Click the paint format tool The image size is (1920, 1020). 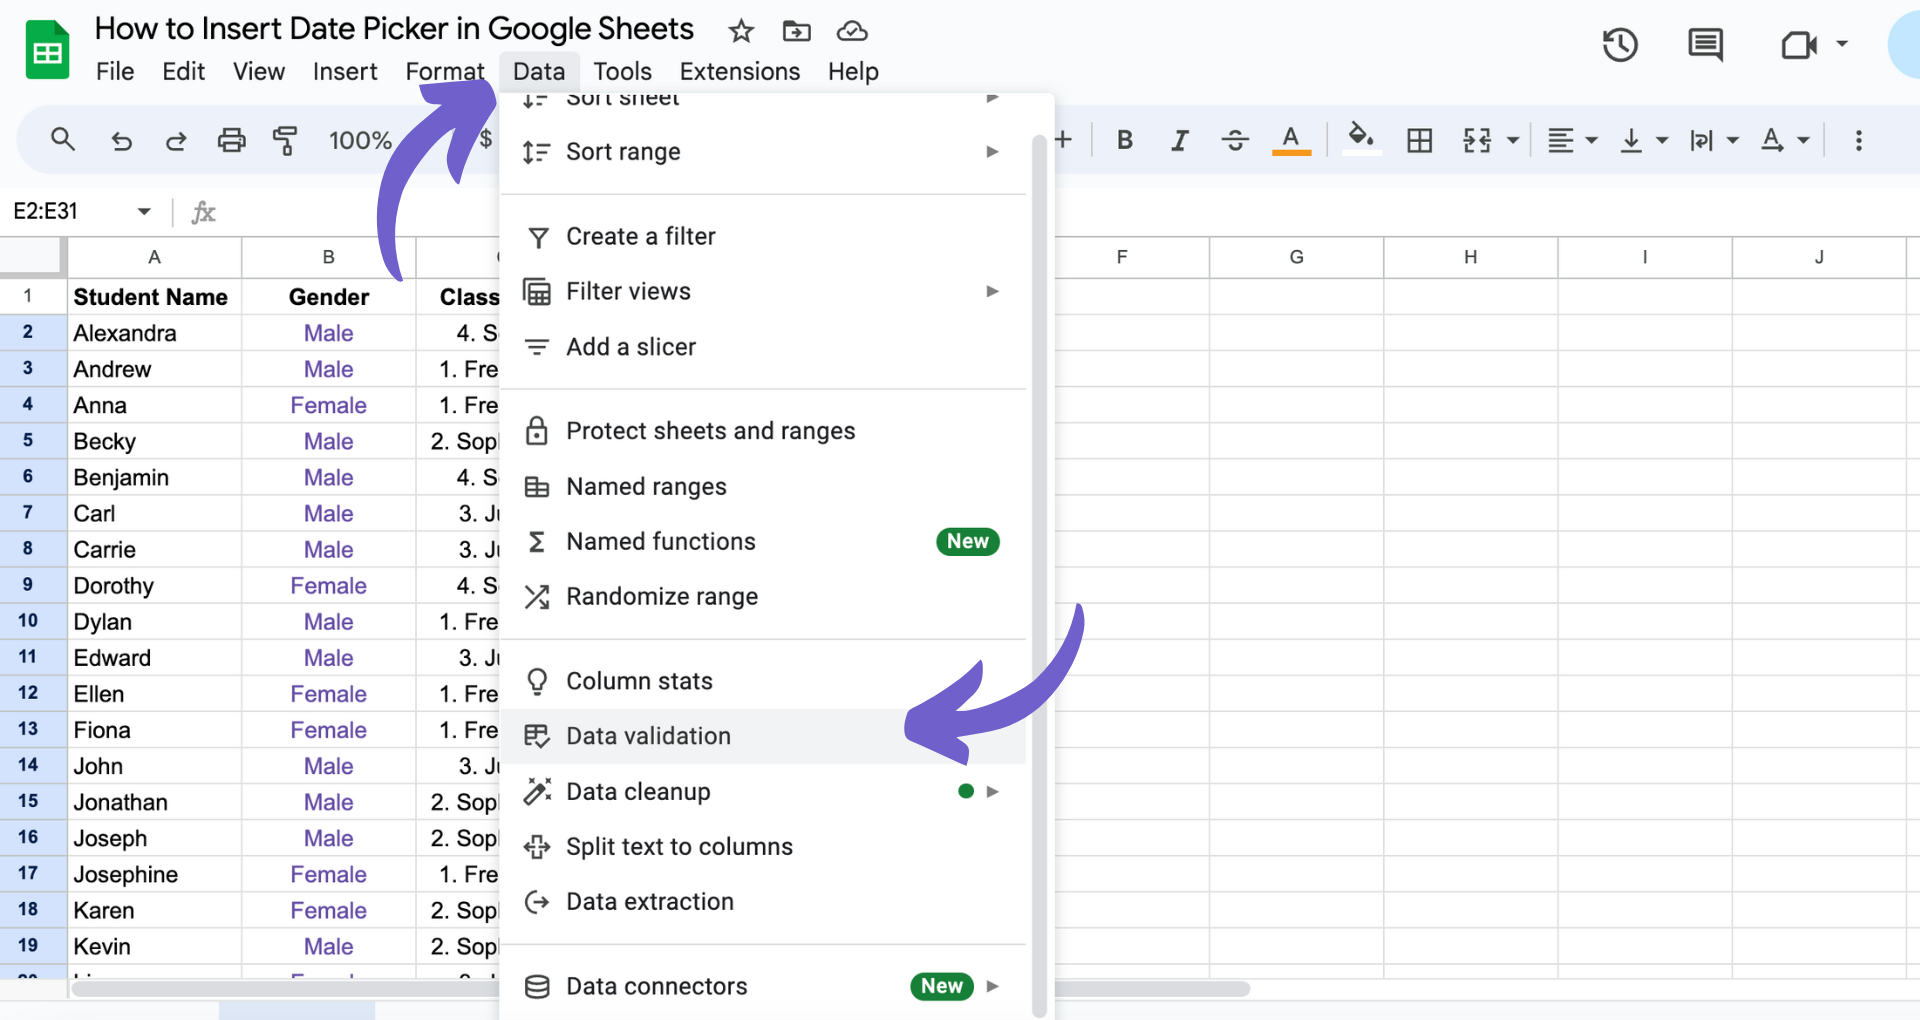click(x=286, y=140)
